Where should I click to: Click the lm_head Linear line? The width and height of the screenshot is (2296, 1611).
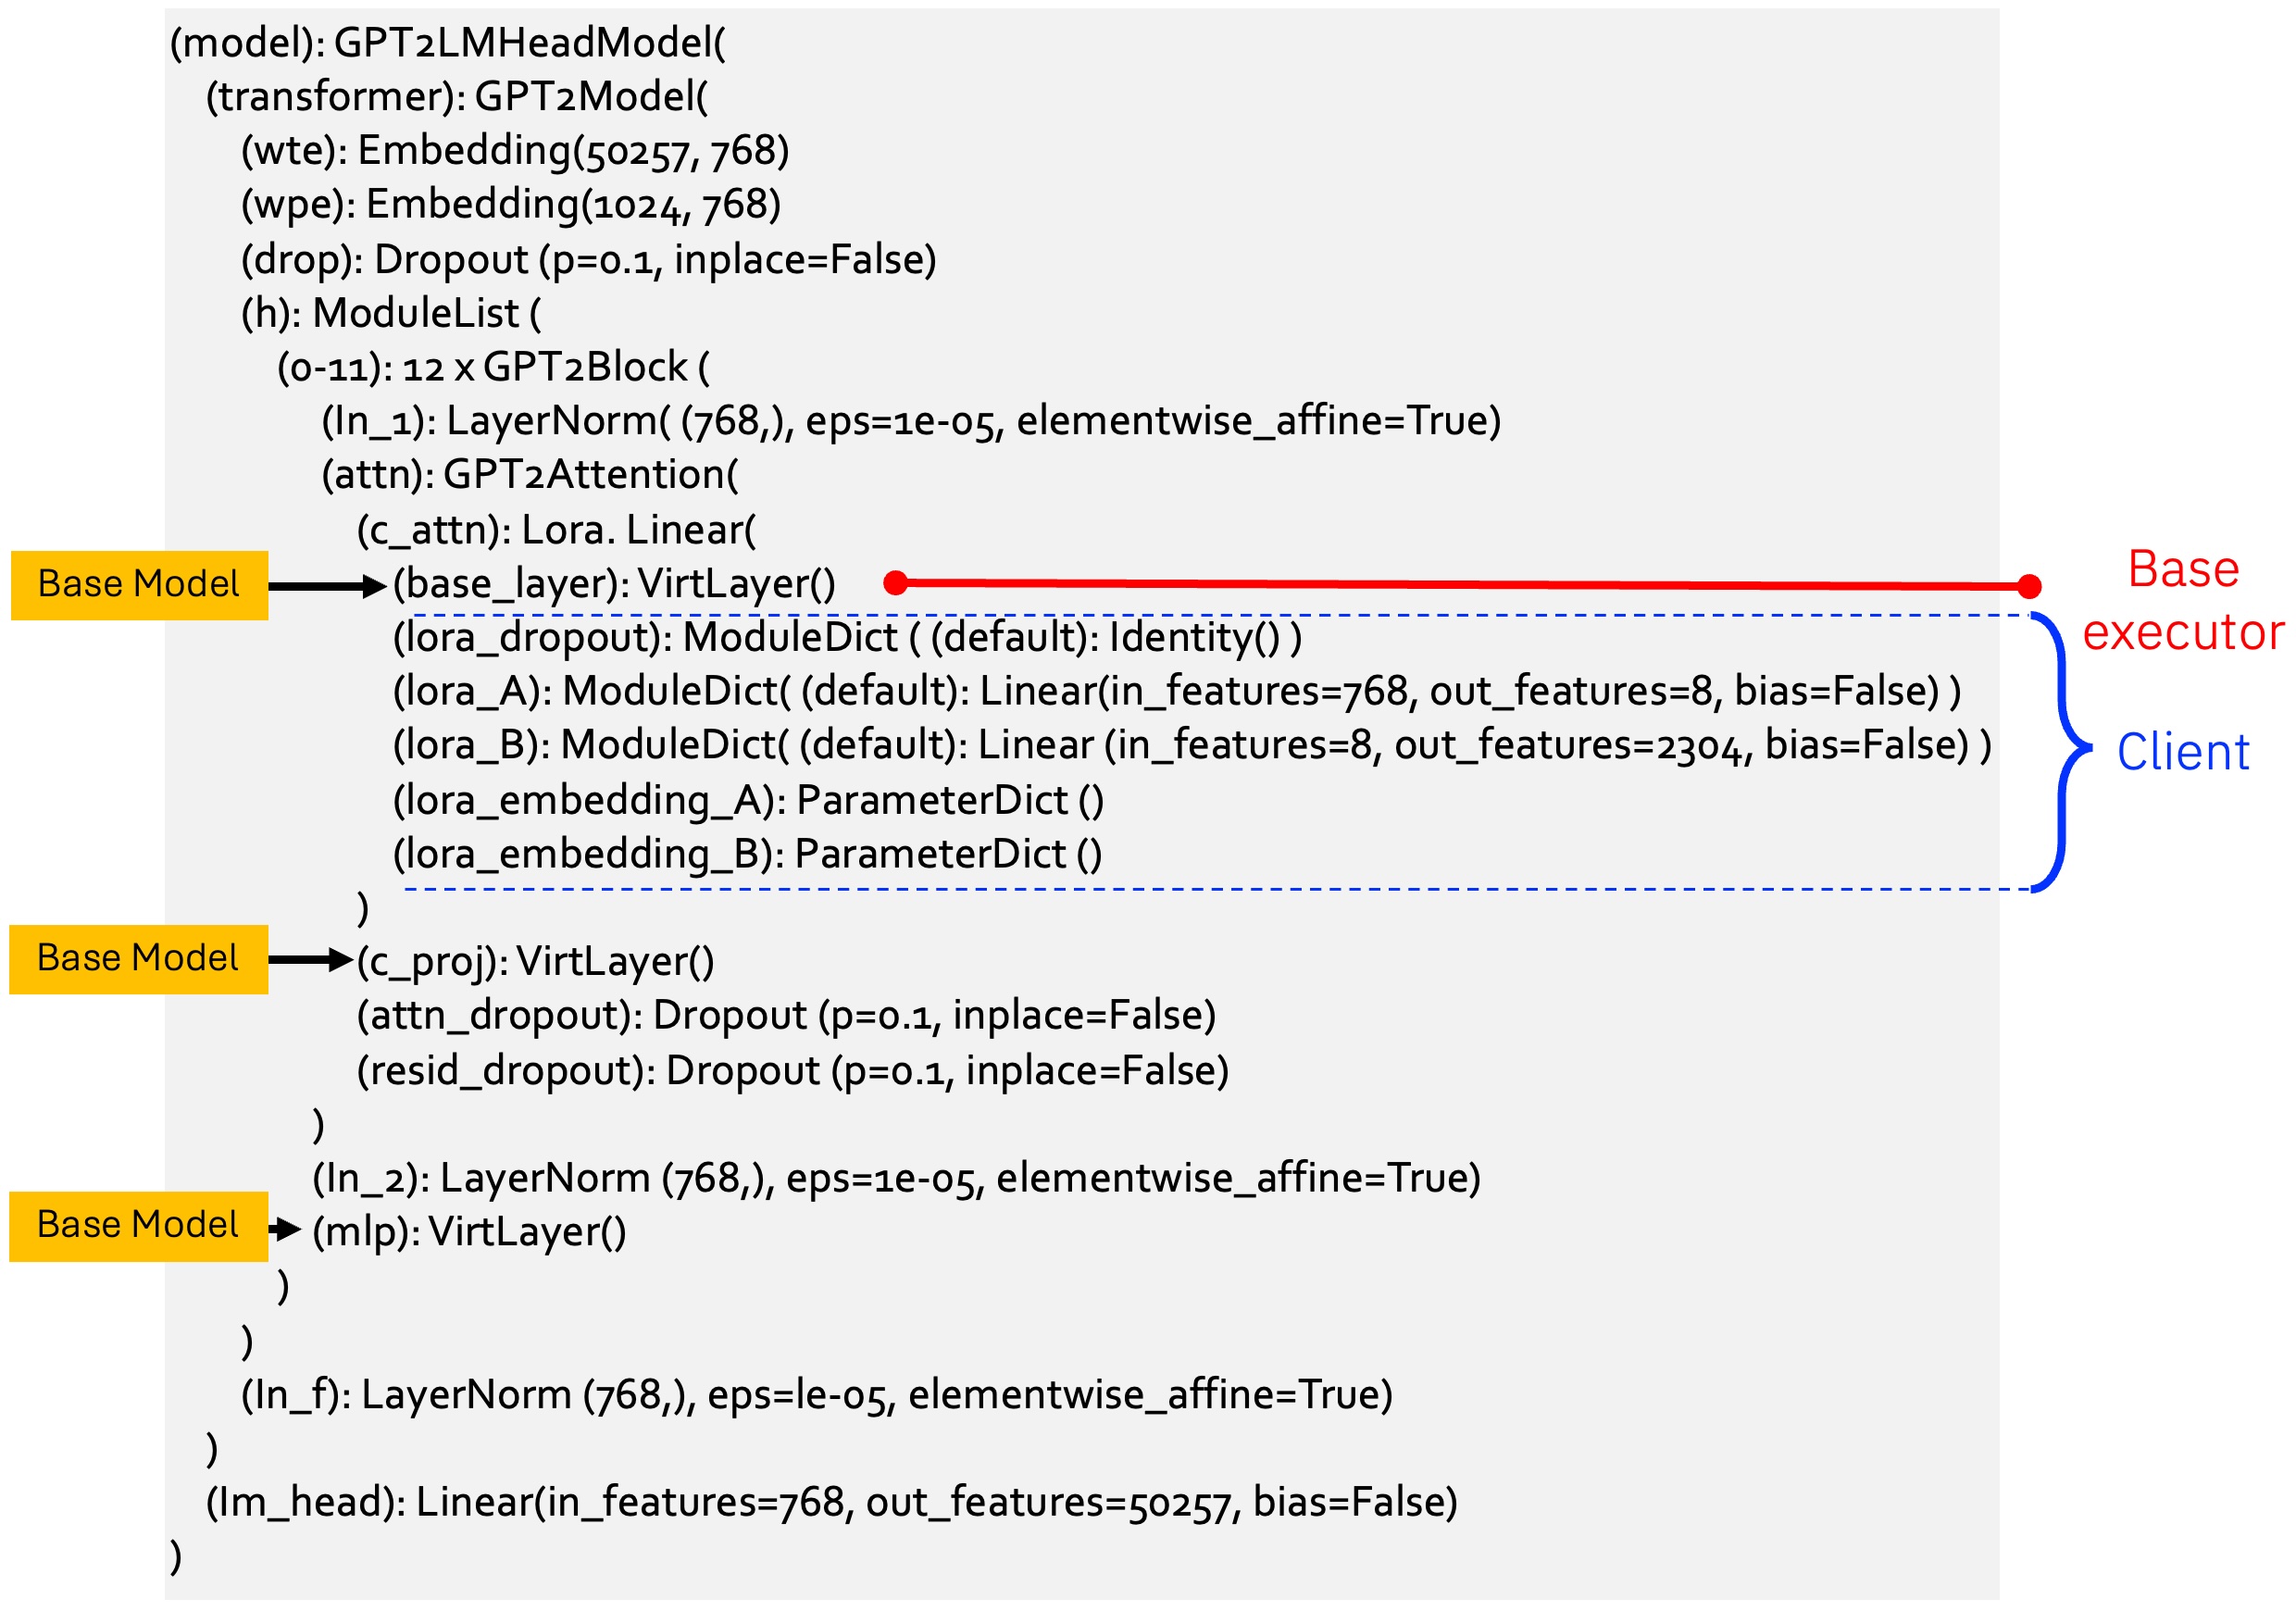point(832,1503)
